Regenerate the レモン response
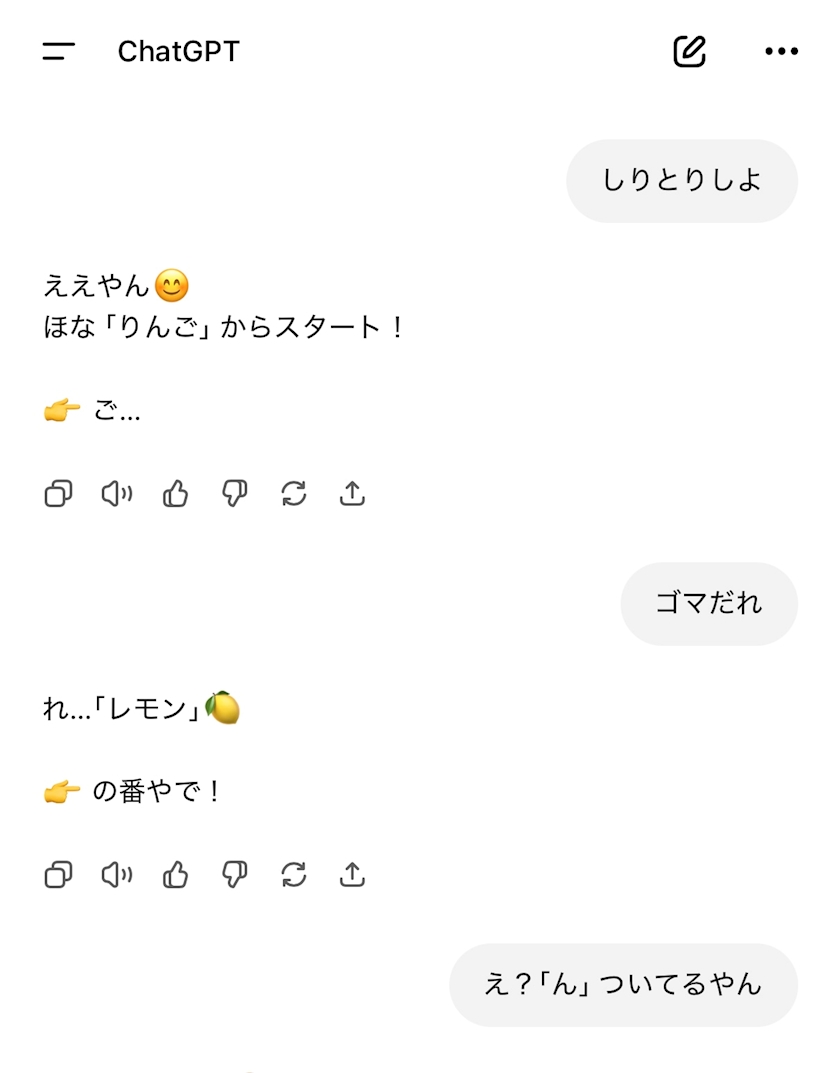The image size is (840, 1073). [293, 875]
